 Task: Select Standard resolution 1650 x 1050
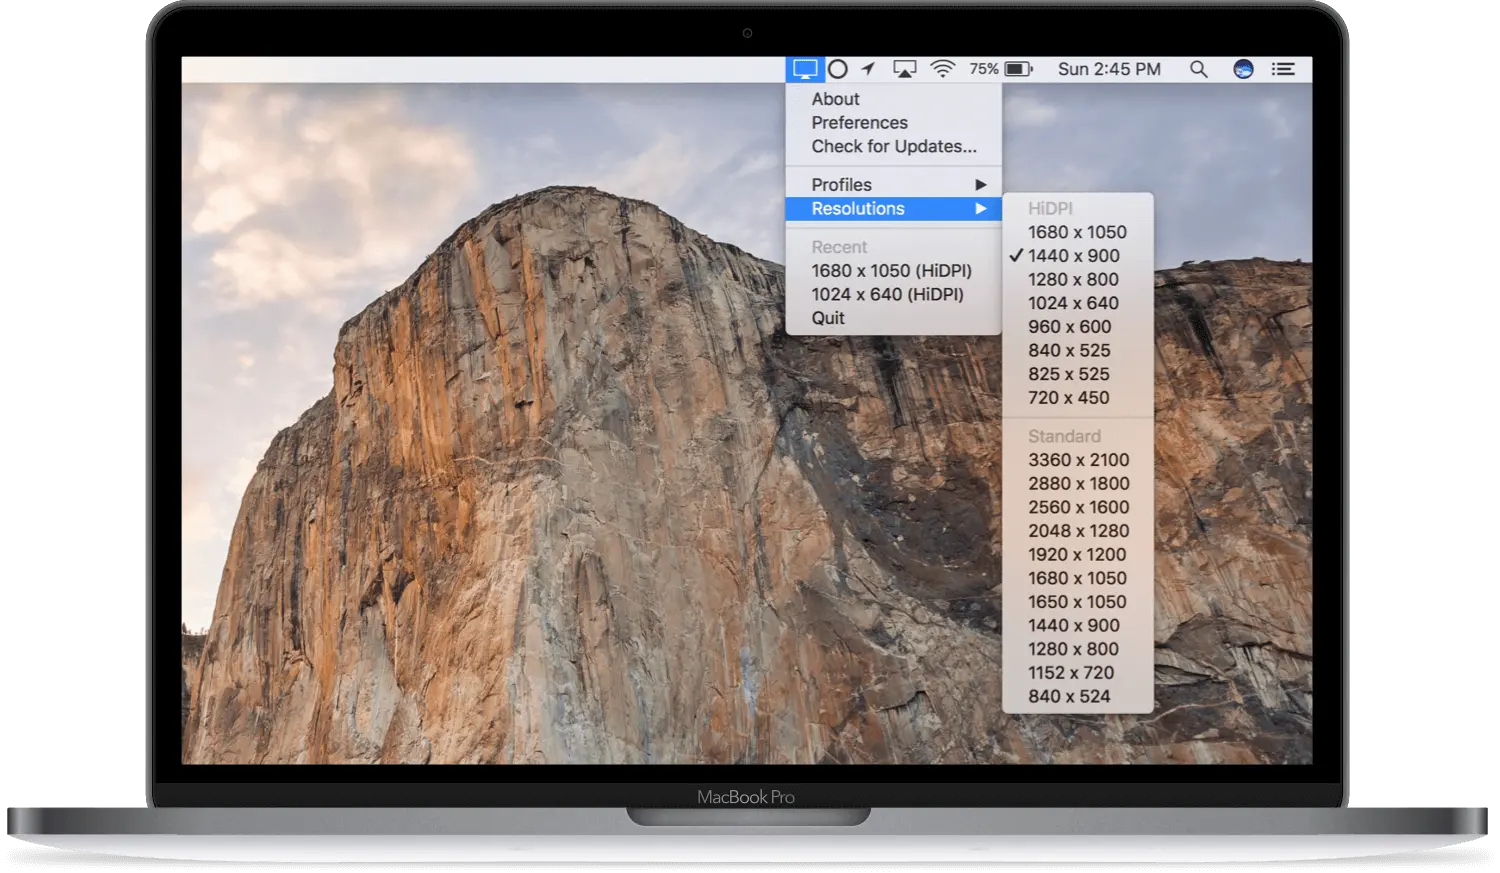(1078, 602)
